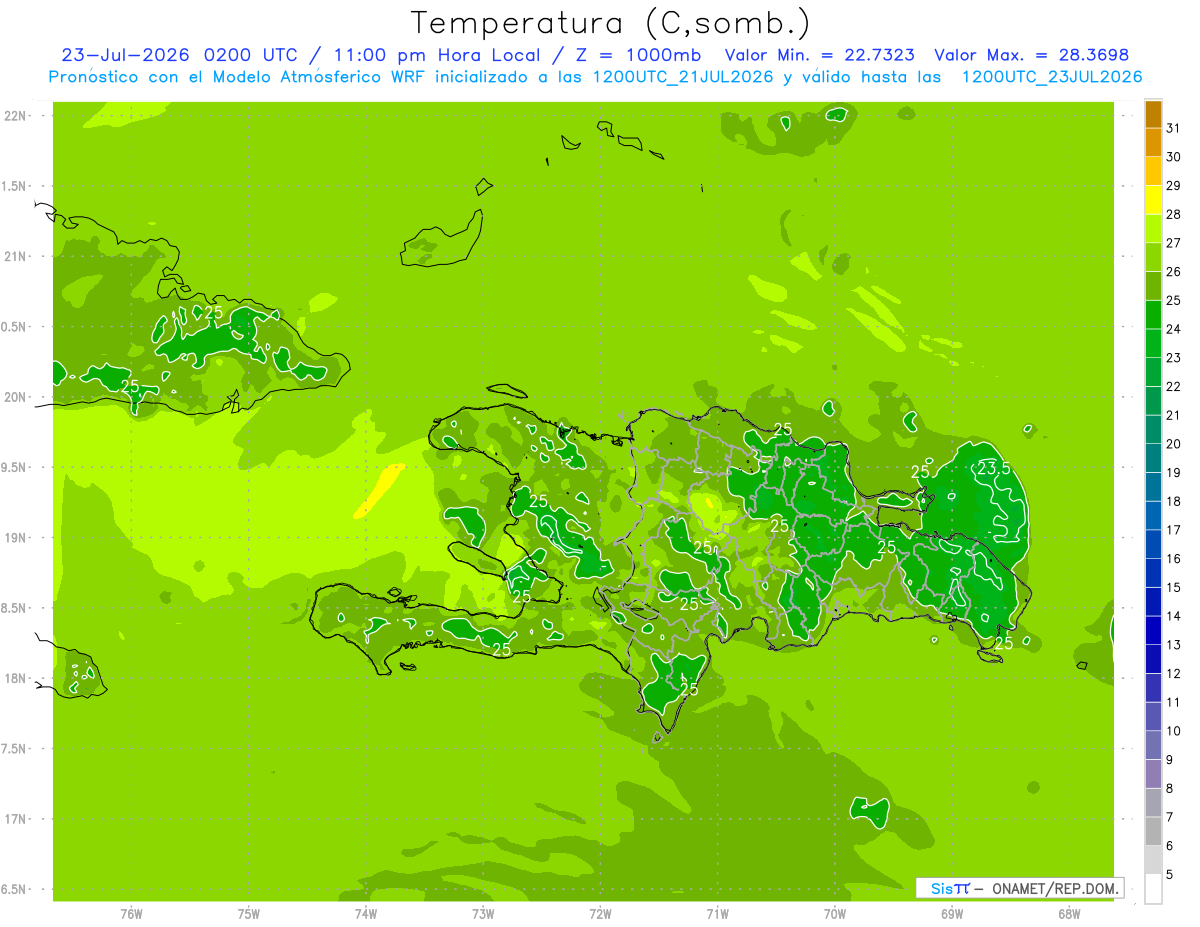
Task: Click the '69W' longitude label
Action: [952, 914]
